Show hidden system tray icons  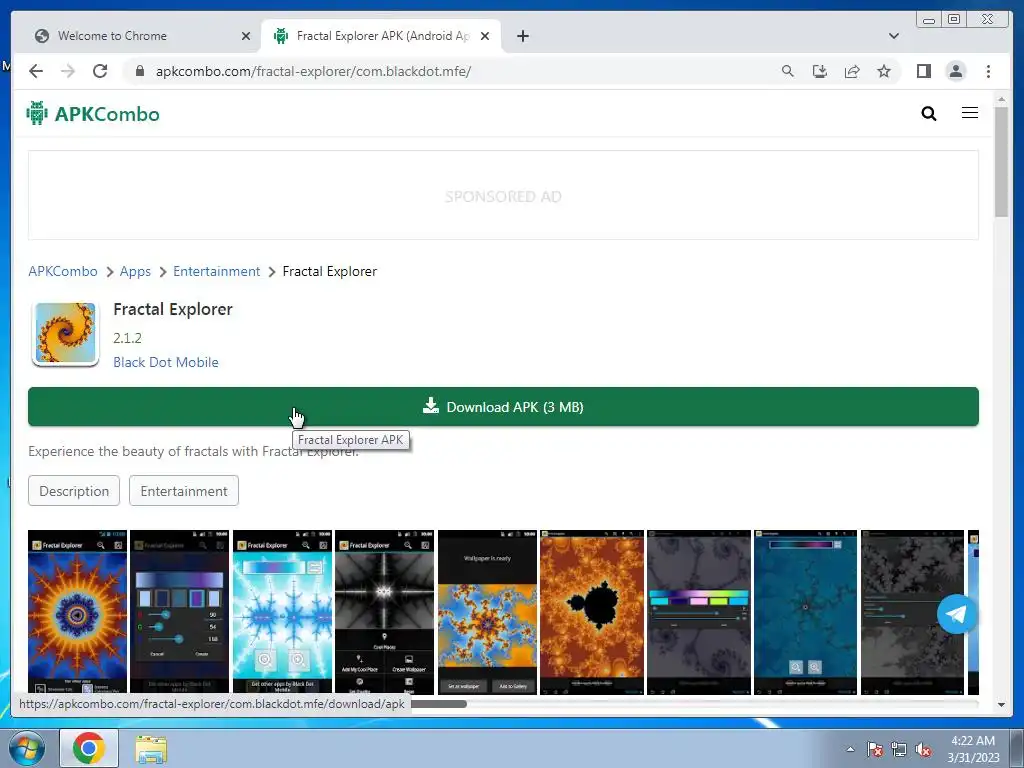pos(850,749)
